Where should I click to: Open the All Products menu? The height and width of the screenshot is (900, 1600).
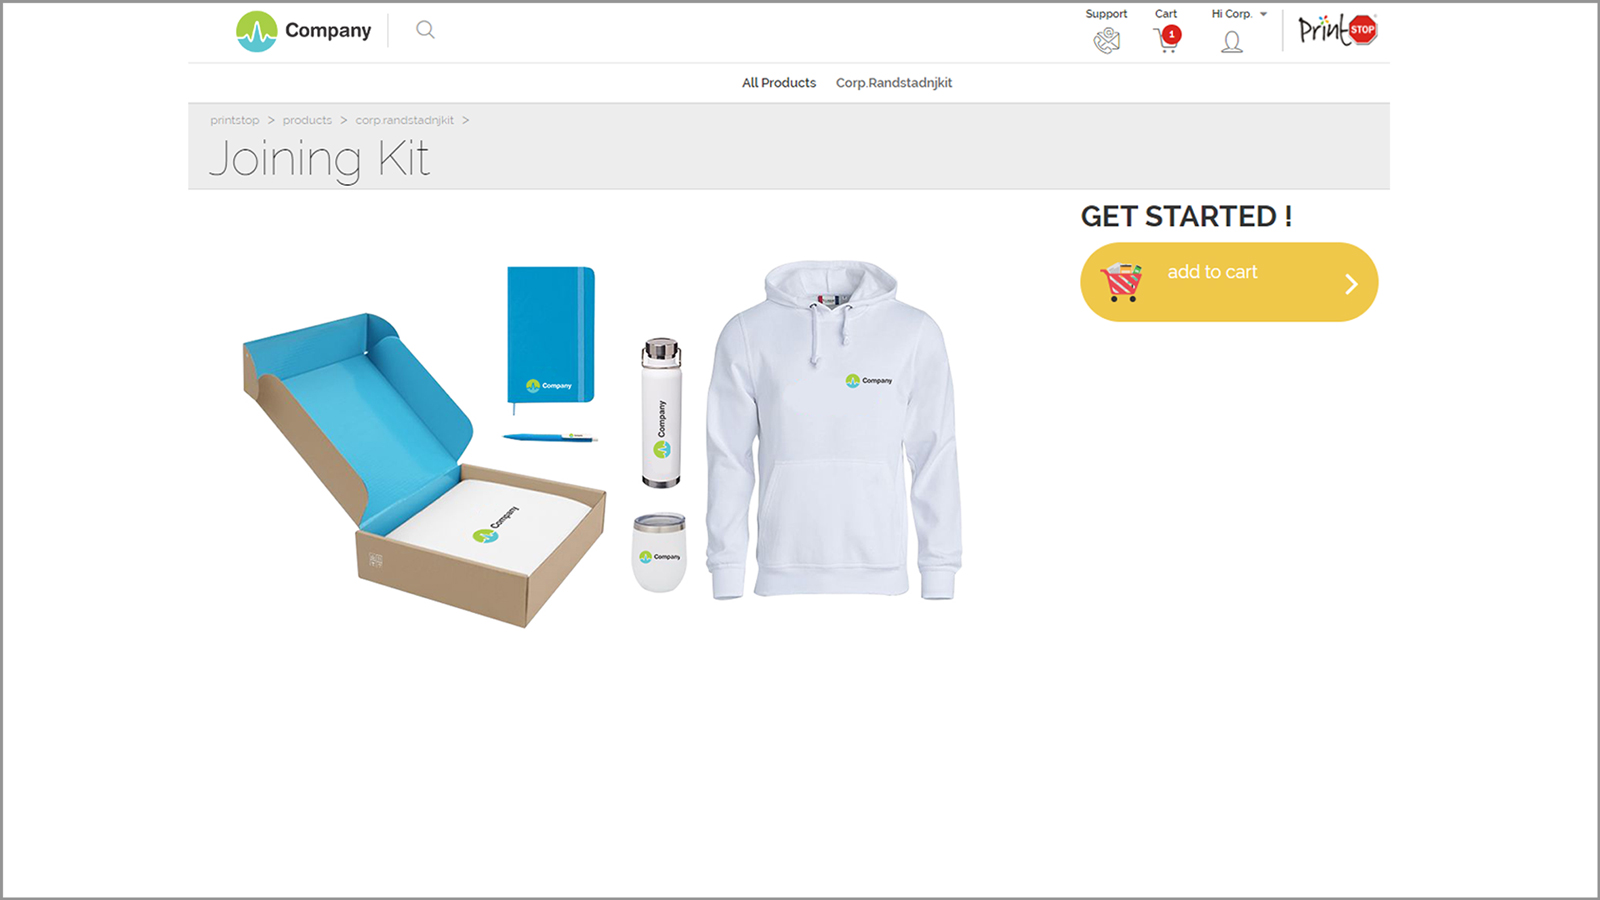(779, 83)
